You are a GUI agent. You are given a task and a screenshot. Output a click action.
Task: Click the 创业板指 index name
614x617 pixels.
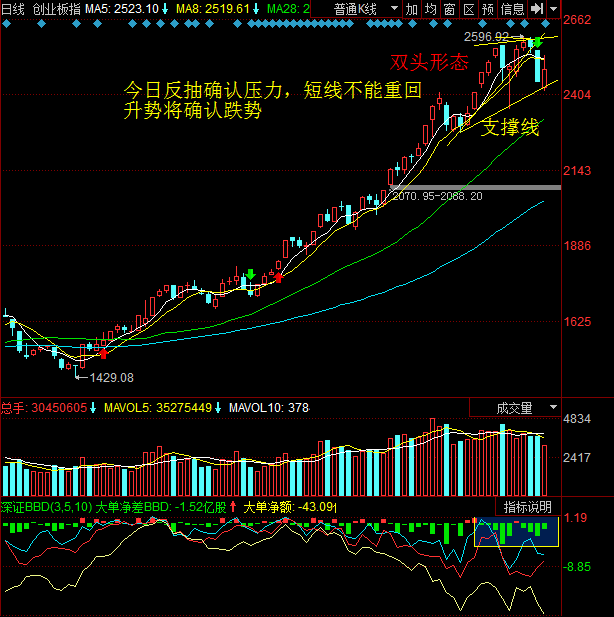click(56, 9)
